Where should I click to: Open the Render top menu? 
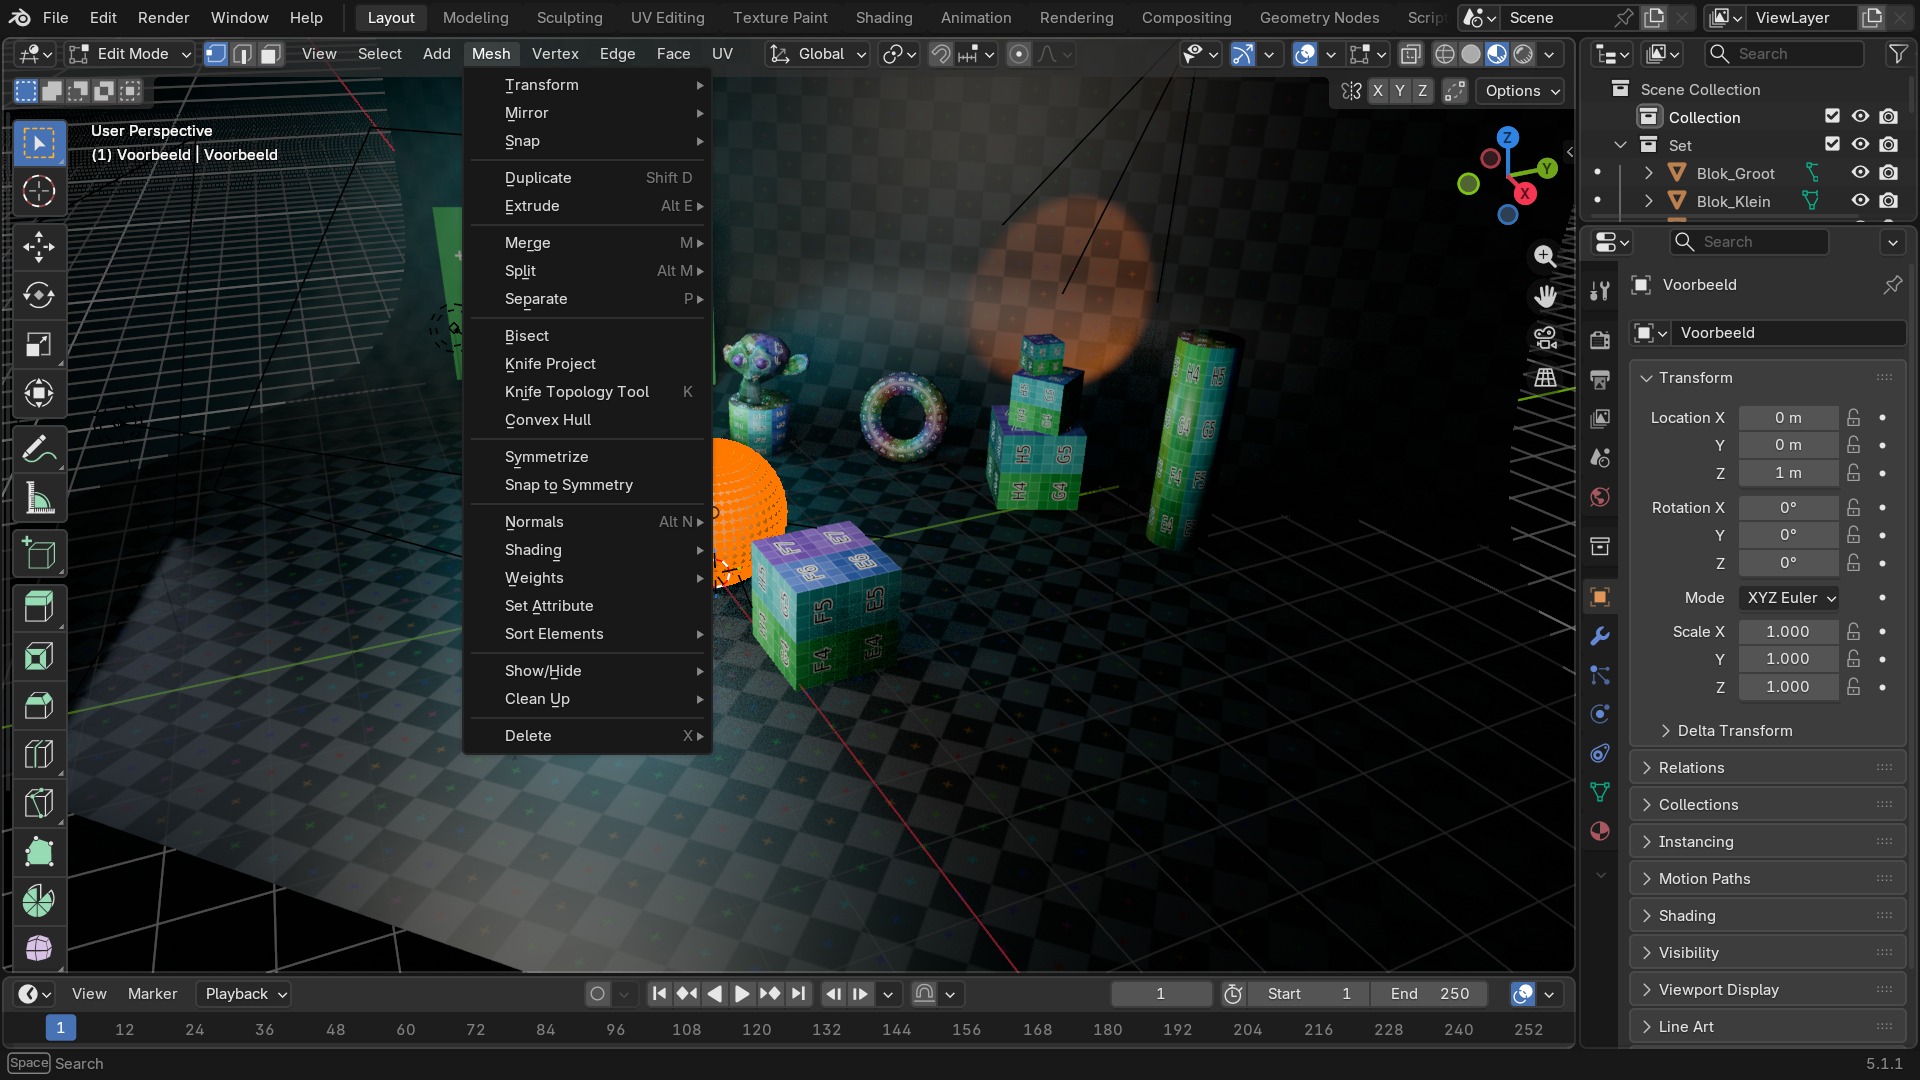[163, 18]
